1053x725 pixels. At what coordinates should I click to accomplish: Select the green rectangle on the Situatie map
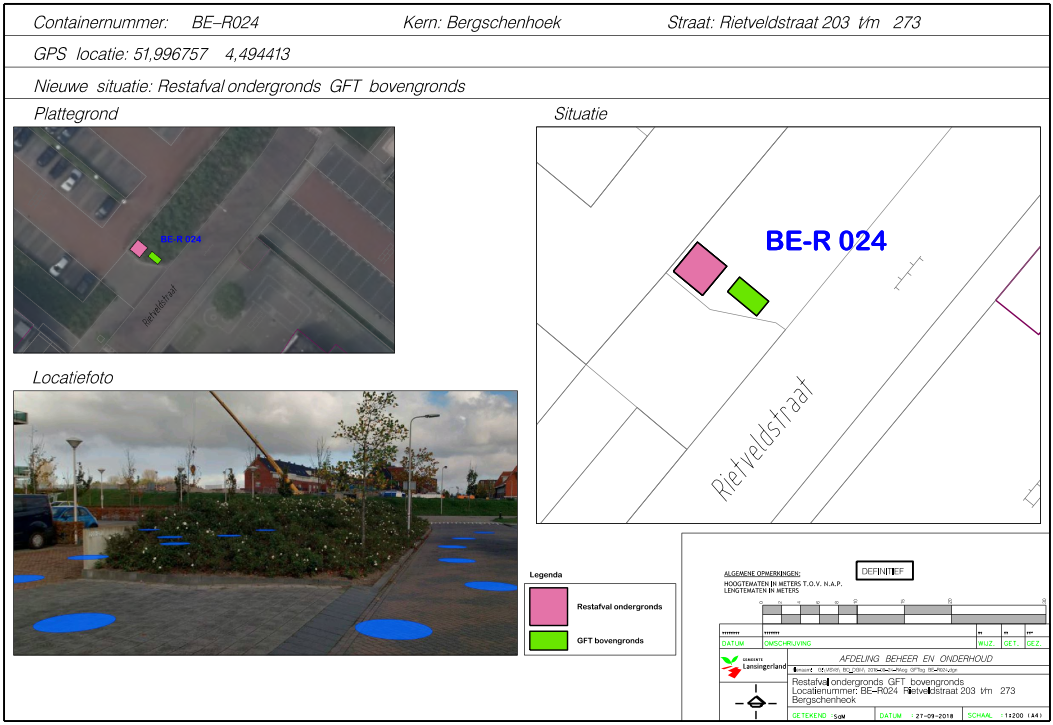[747, 295]
